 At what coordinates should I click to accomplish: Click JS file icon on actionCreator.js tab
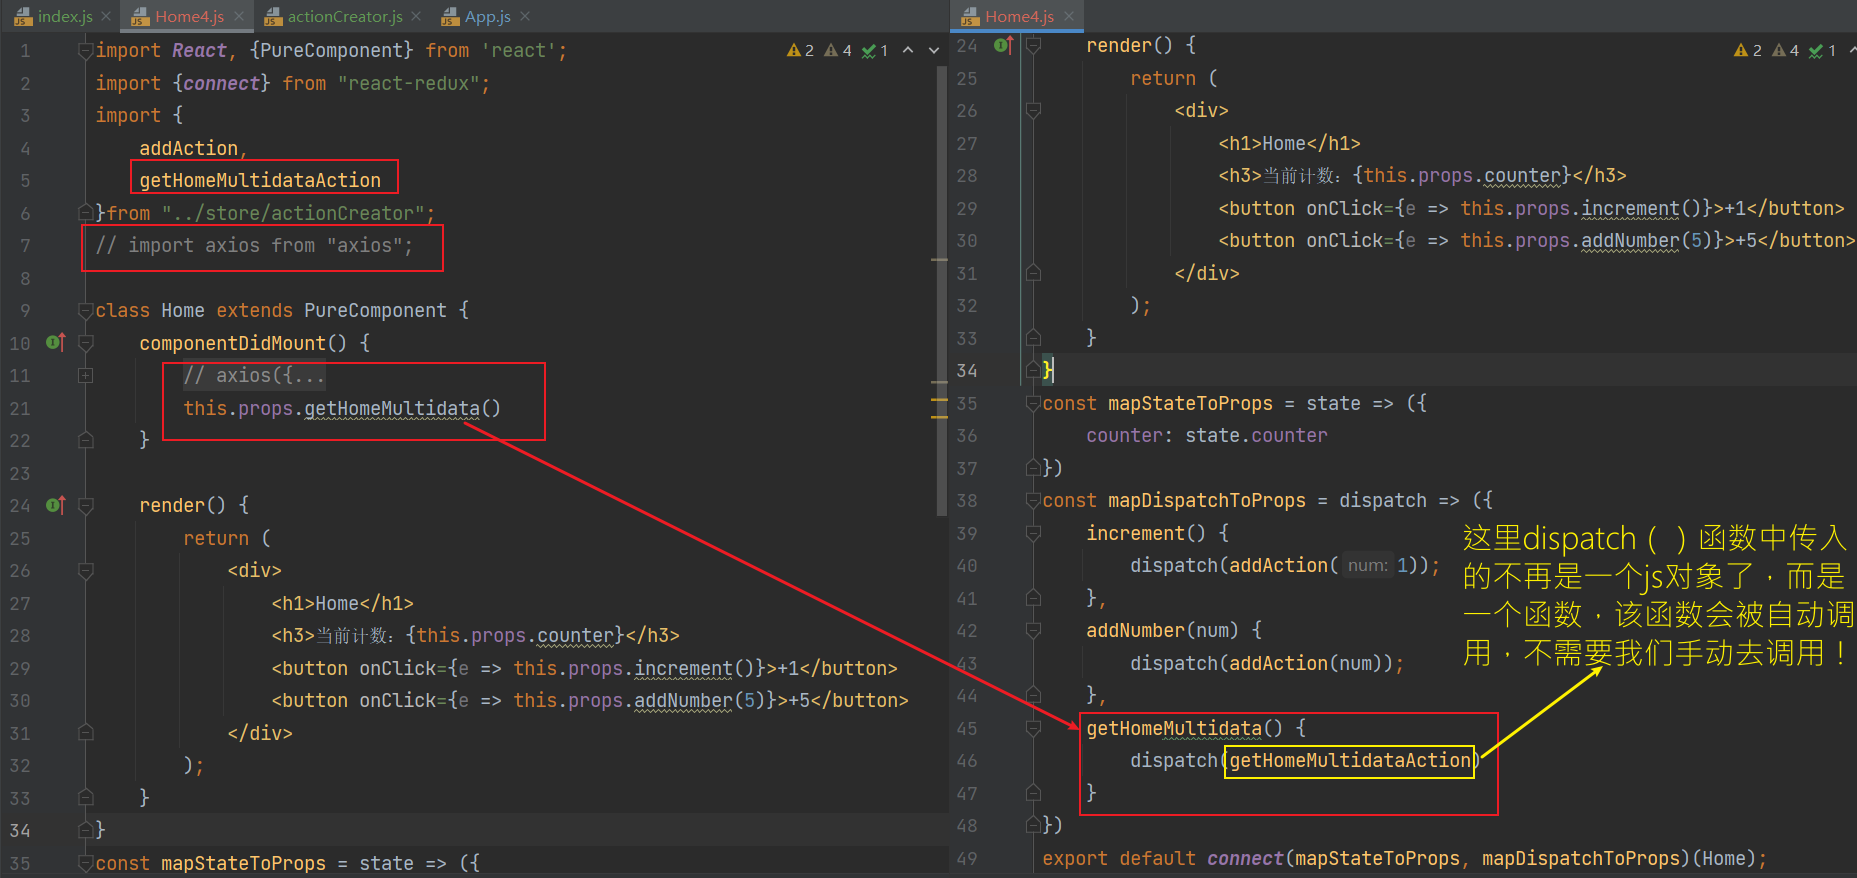click(273, 16)
